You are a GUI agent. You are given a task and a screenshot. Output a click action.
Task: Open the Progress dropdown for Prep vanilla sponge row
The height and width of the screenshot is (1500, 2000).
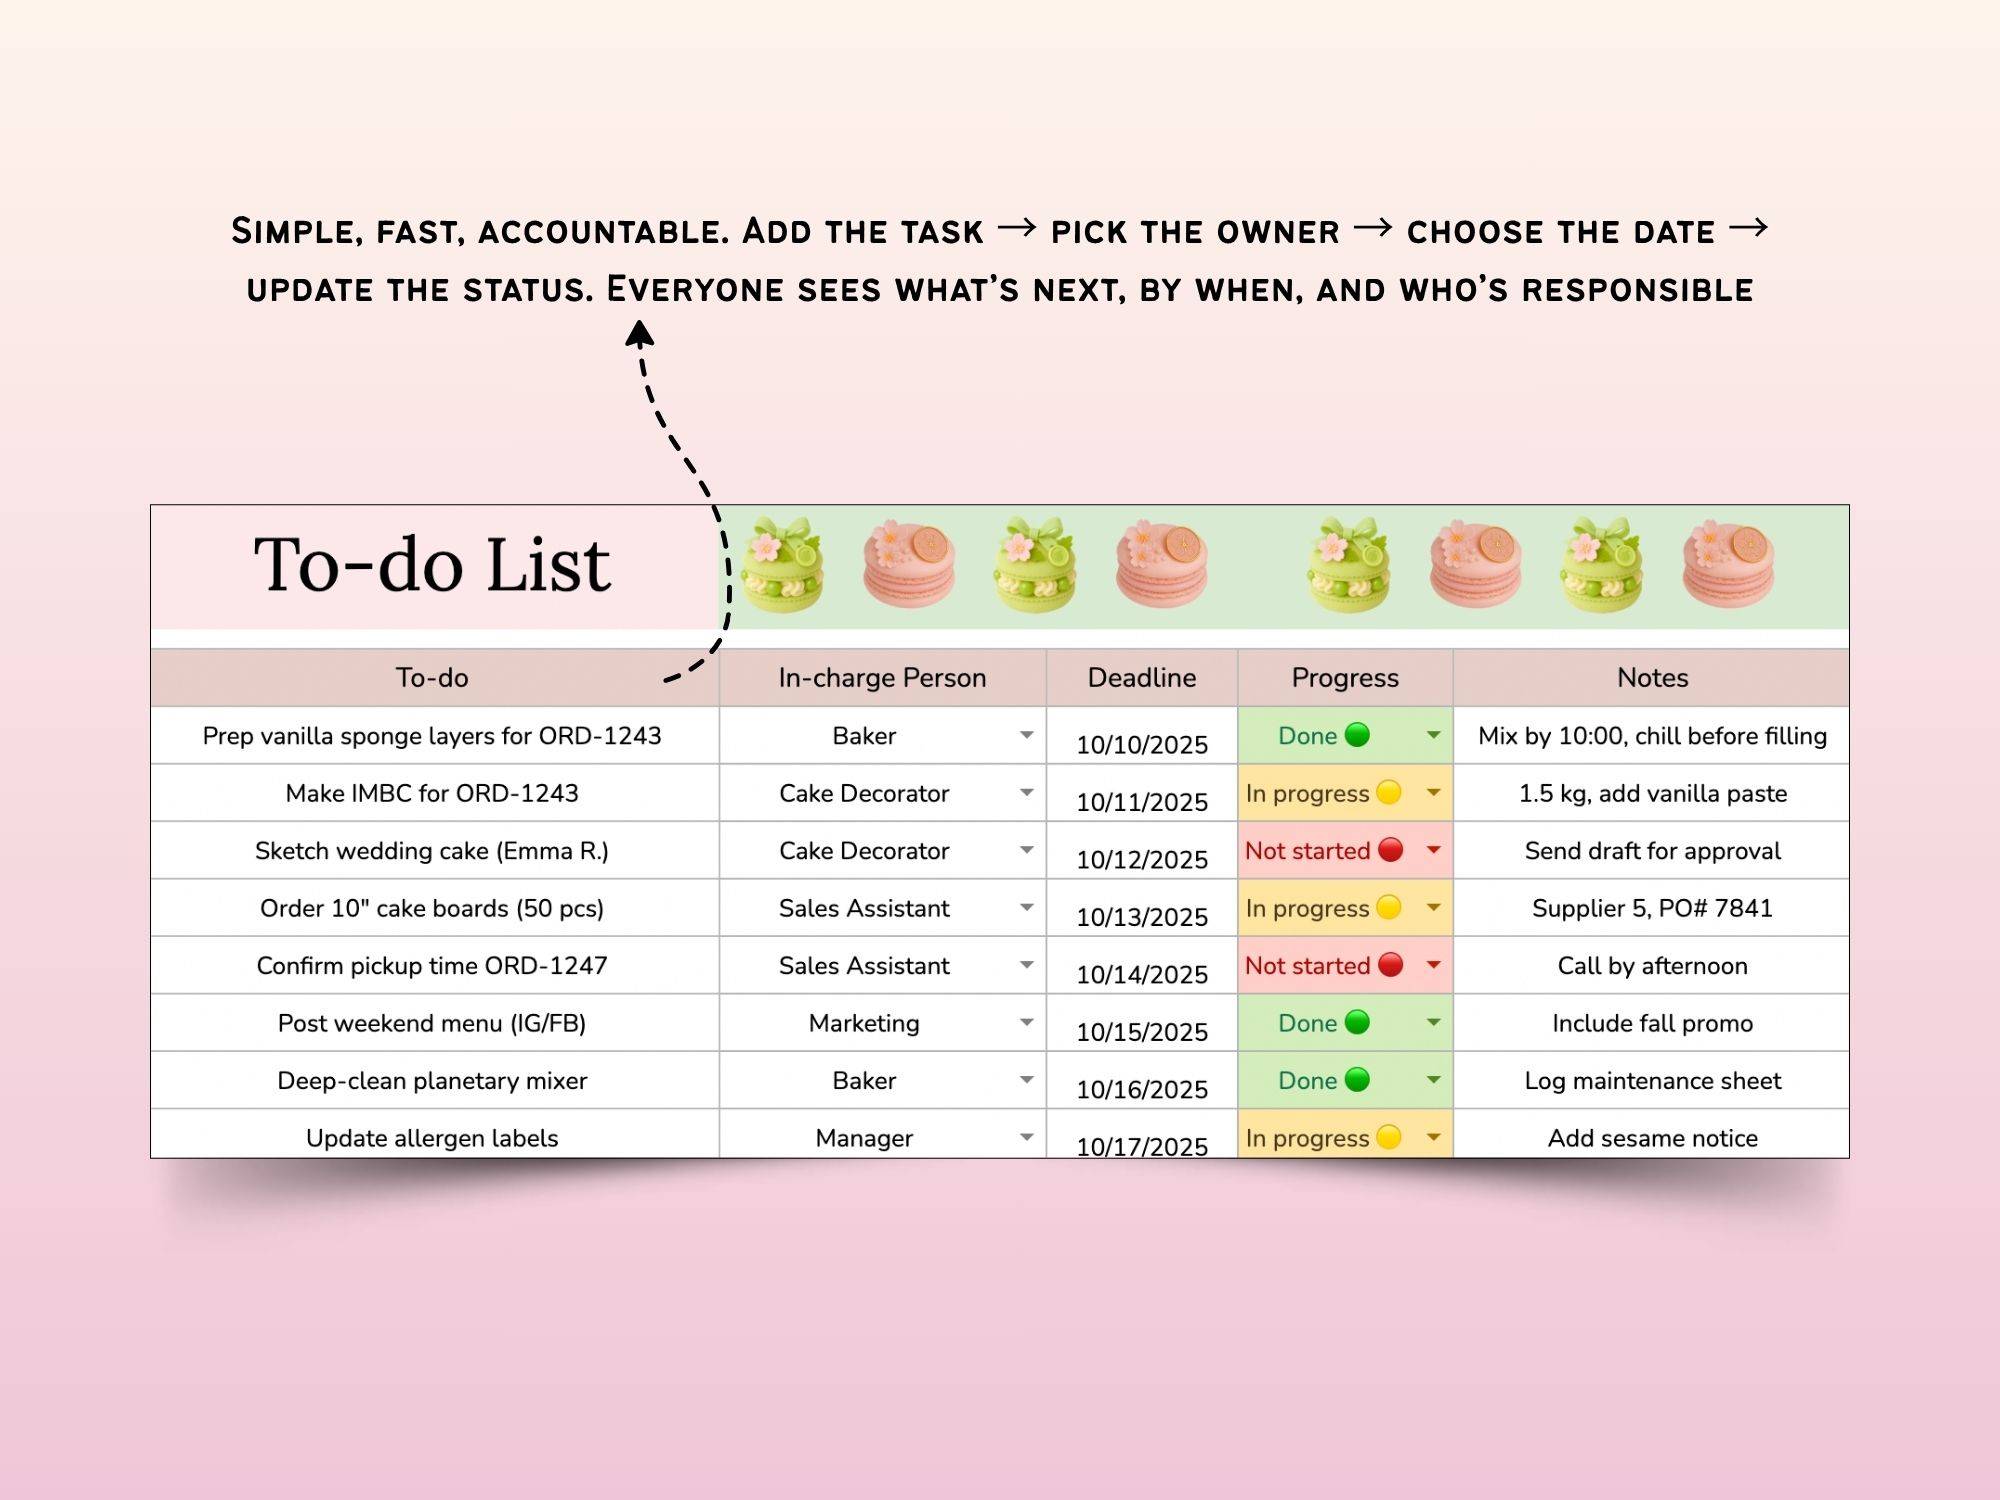pyautogui.click(x=1433, y=735)
